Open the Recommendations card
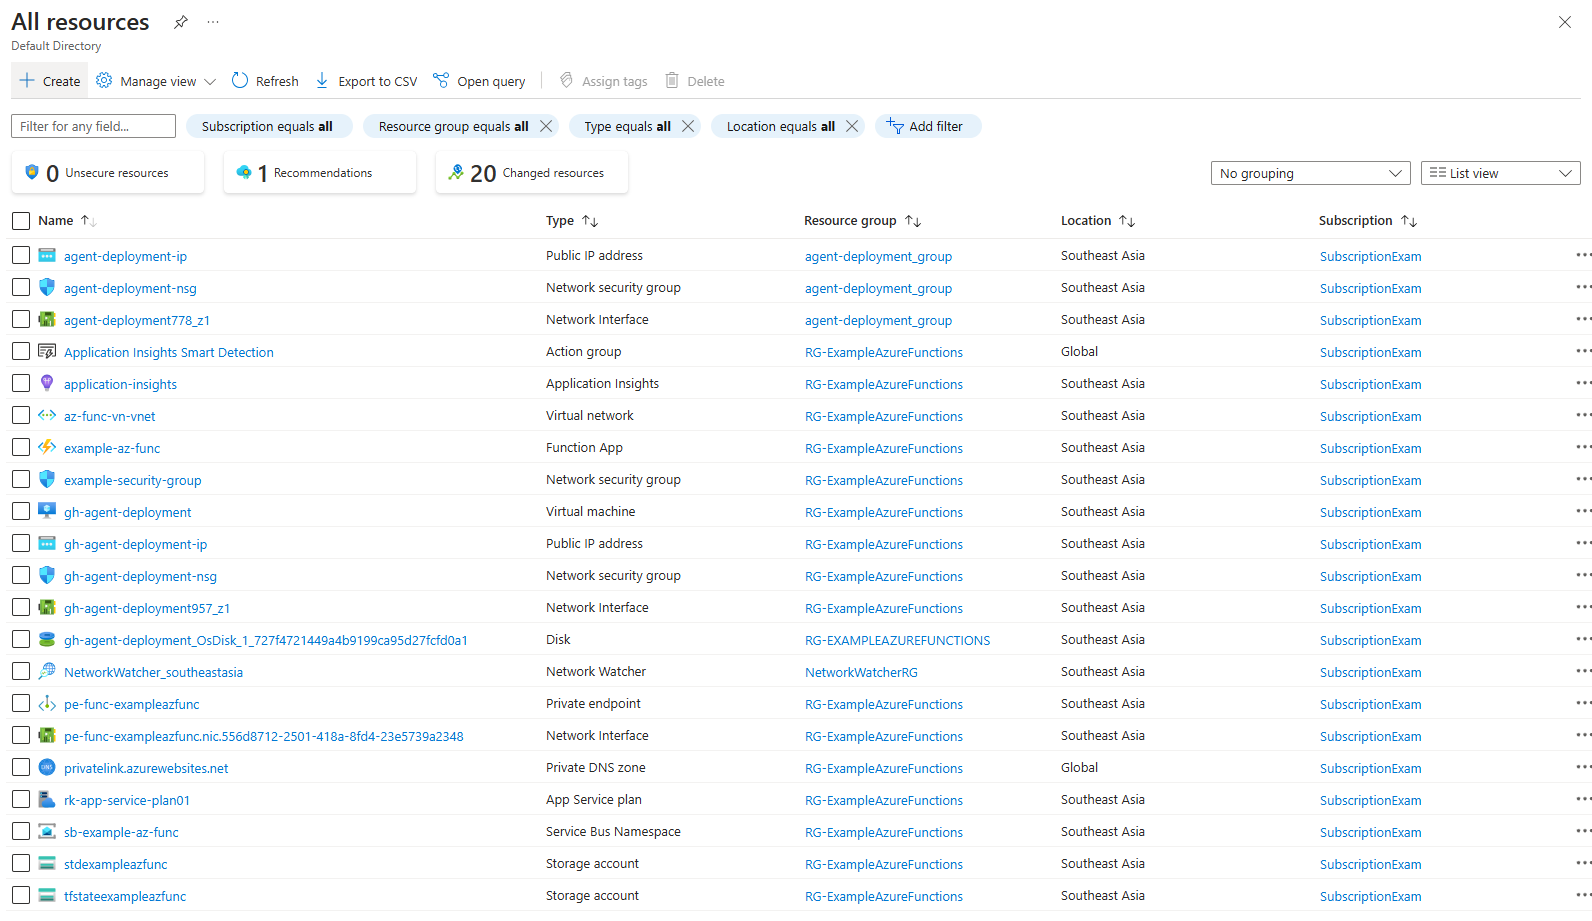The width and height of the screenshot is (1592, 921). click(320, 173)
